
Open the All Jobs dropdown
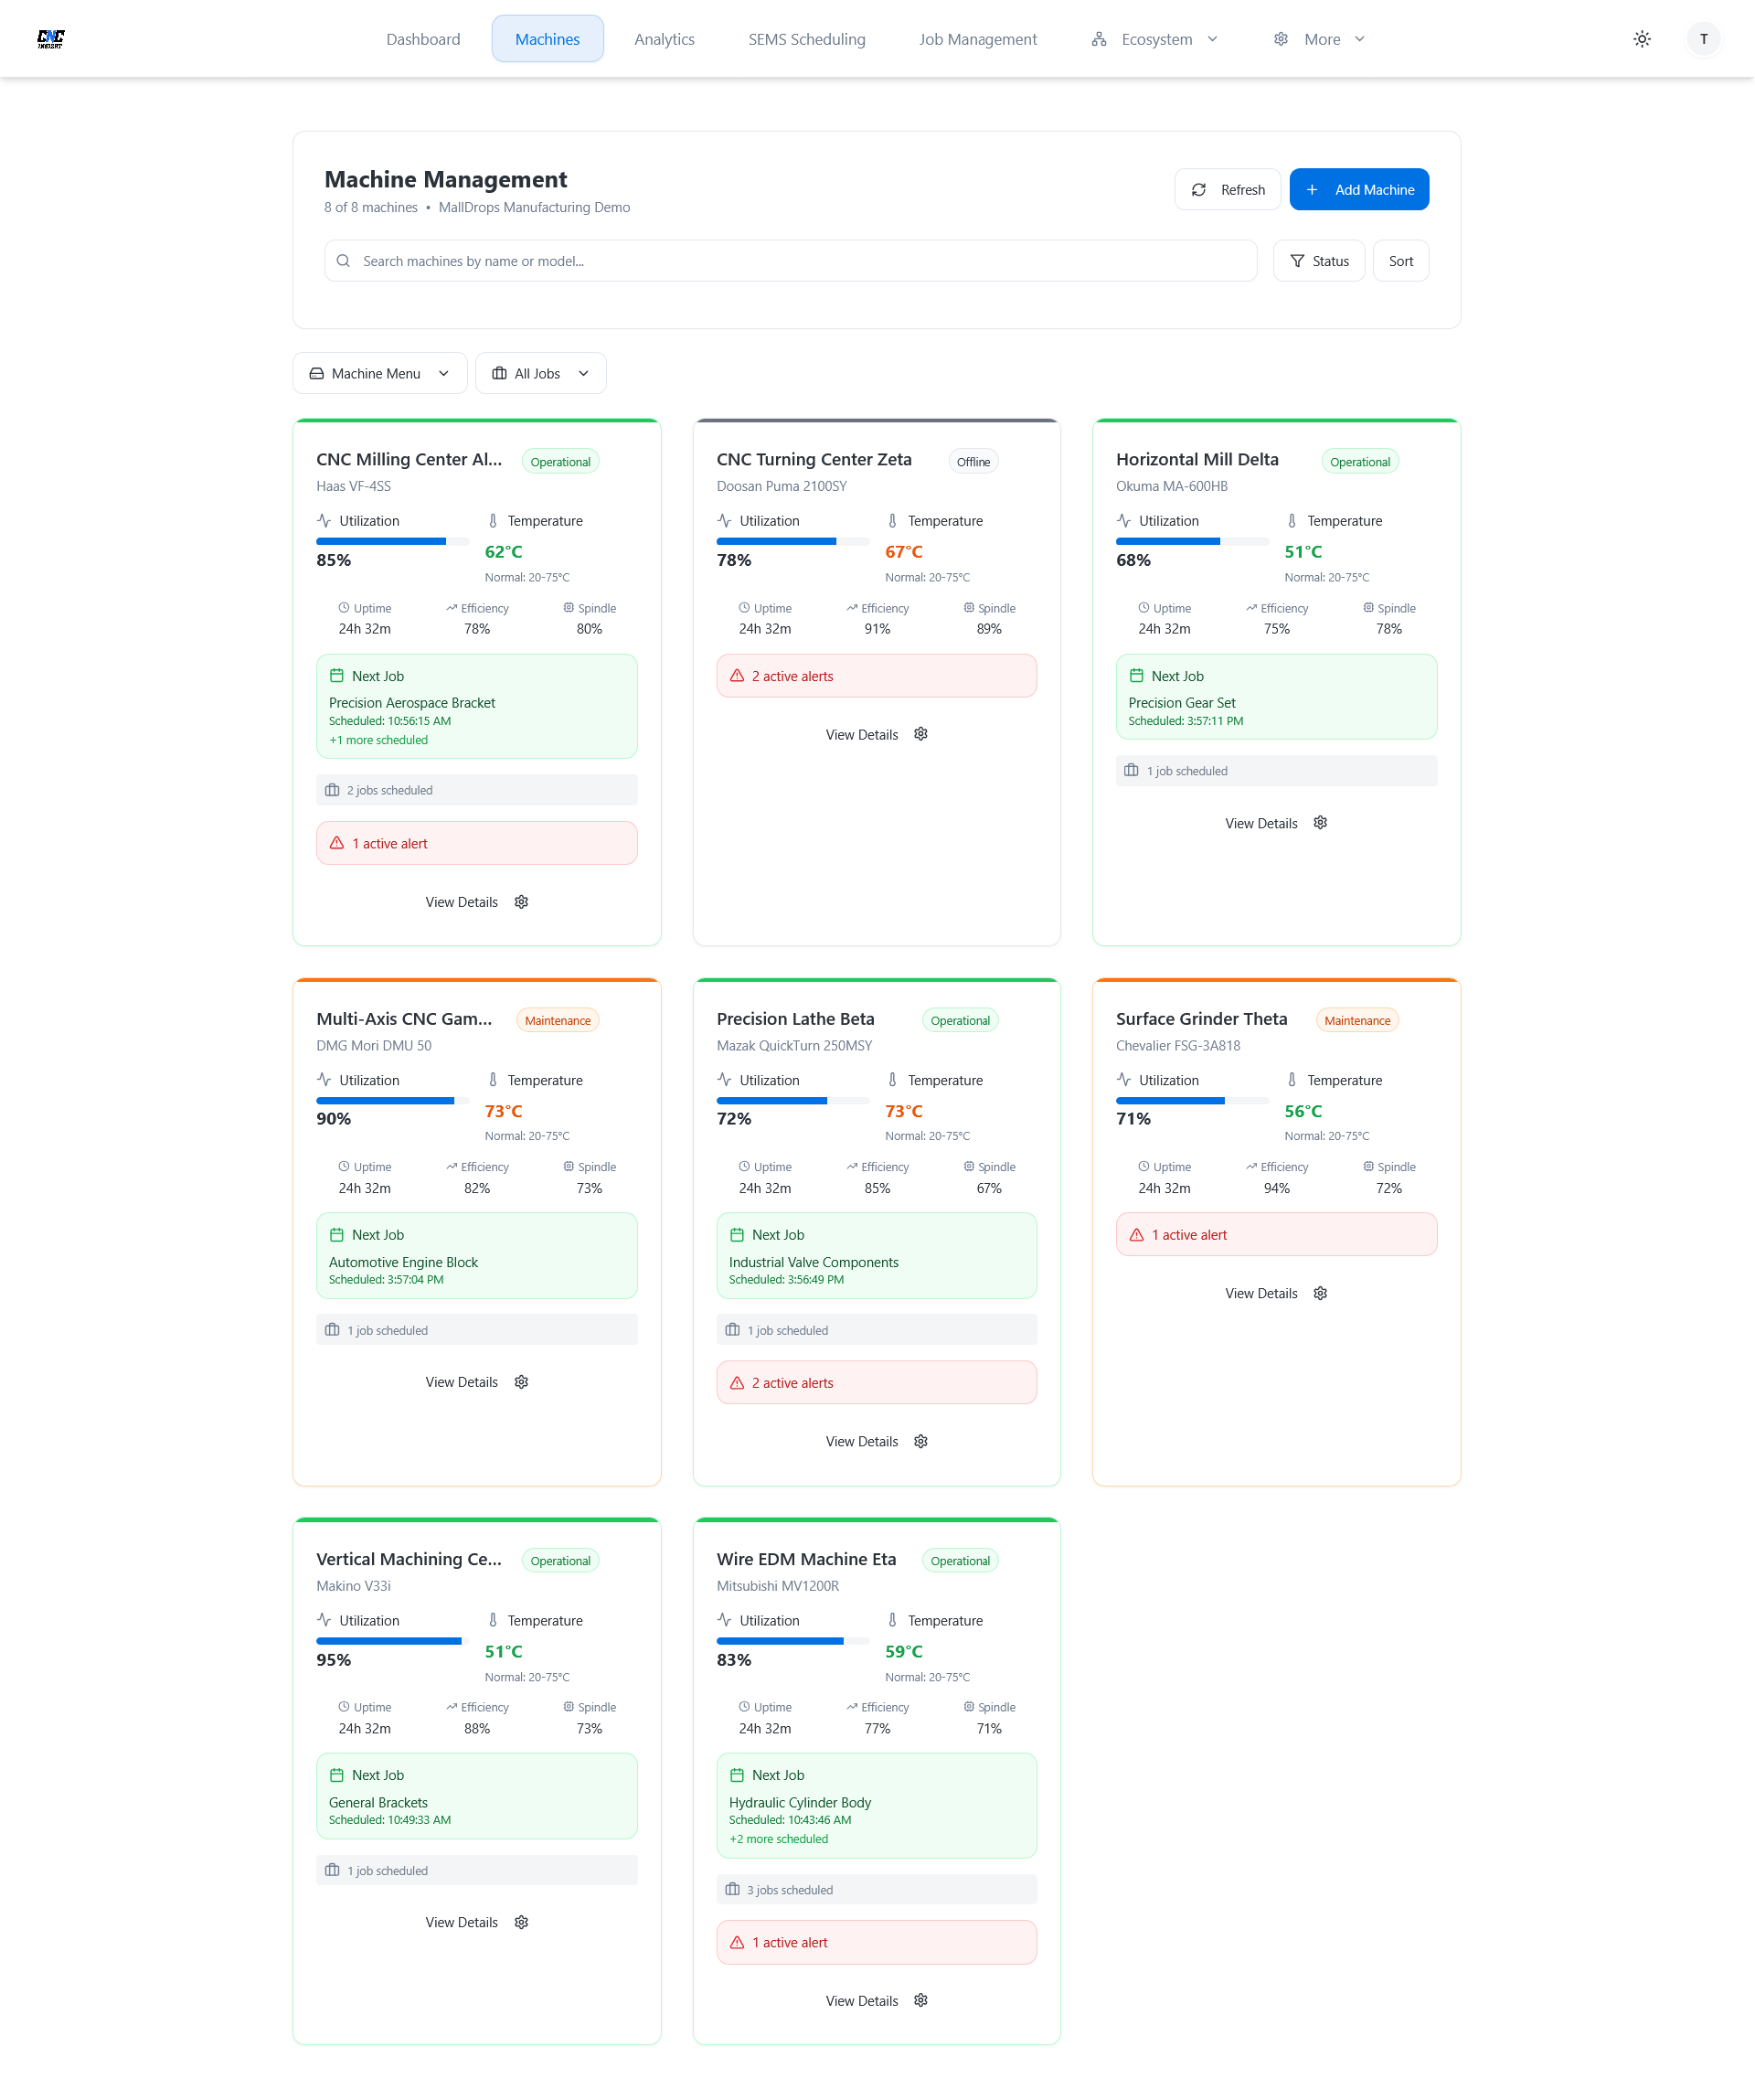tap(540, 373)
